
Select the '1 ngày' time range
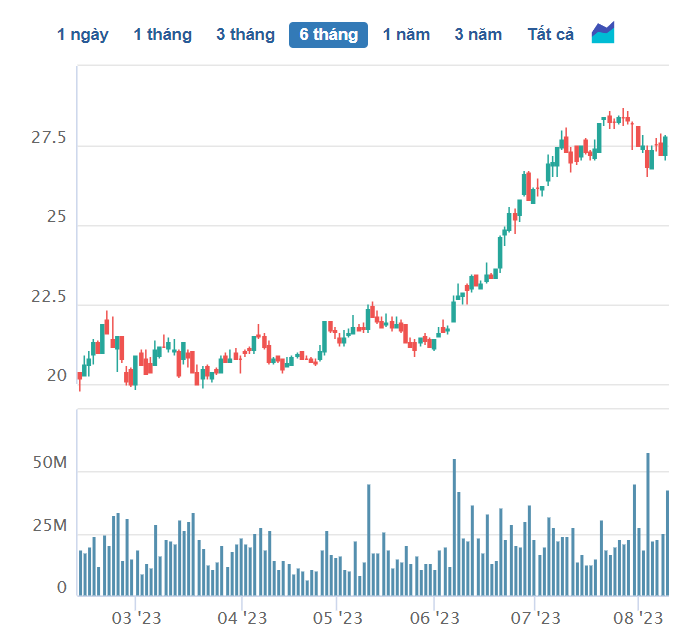coord(83,35)
